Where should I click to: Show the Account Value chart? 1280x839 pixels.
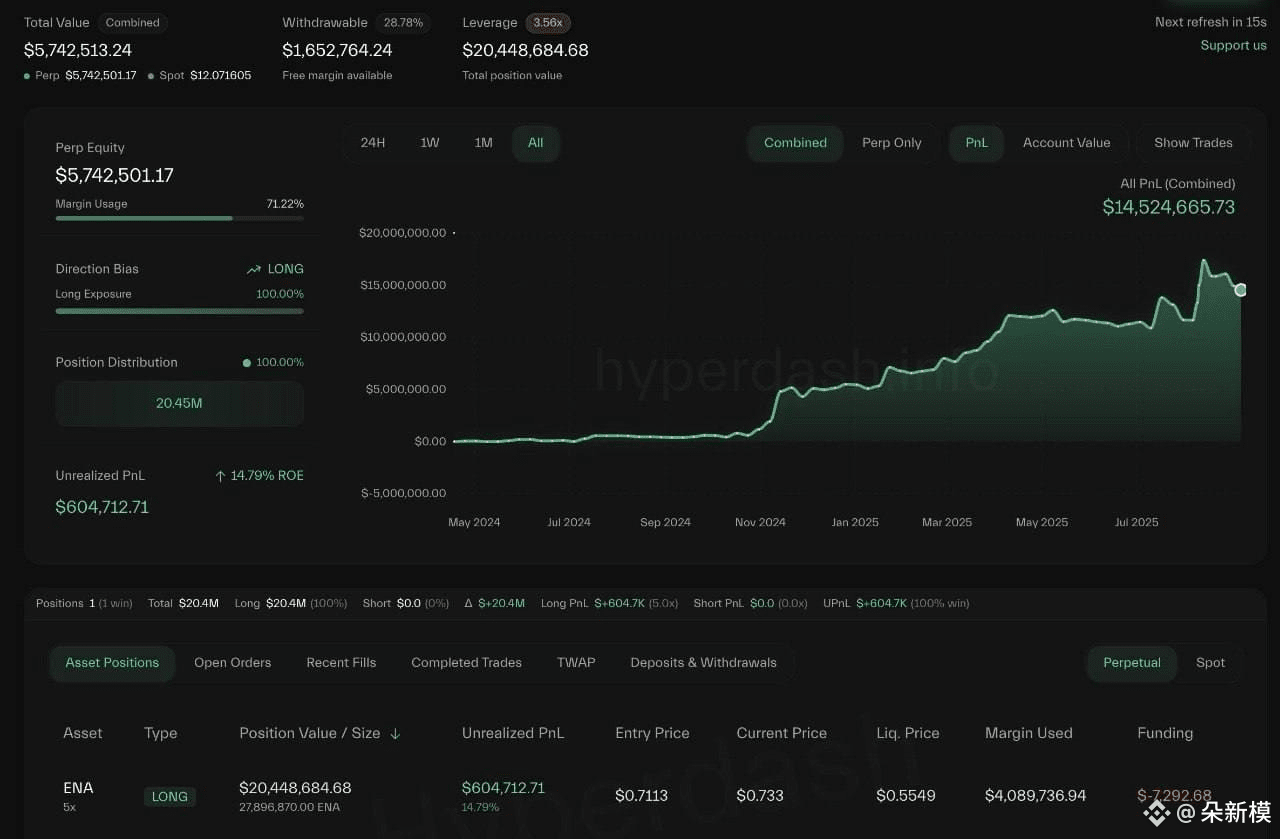click(x=1067, y=143)
